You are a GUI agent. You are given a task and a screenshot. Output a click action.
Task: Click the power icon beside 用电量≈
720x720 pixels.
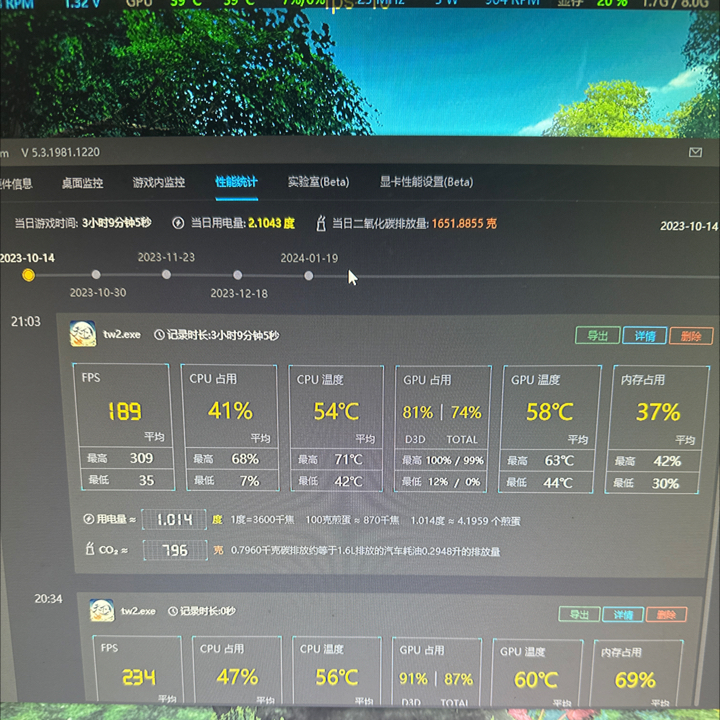88,519
